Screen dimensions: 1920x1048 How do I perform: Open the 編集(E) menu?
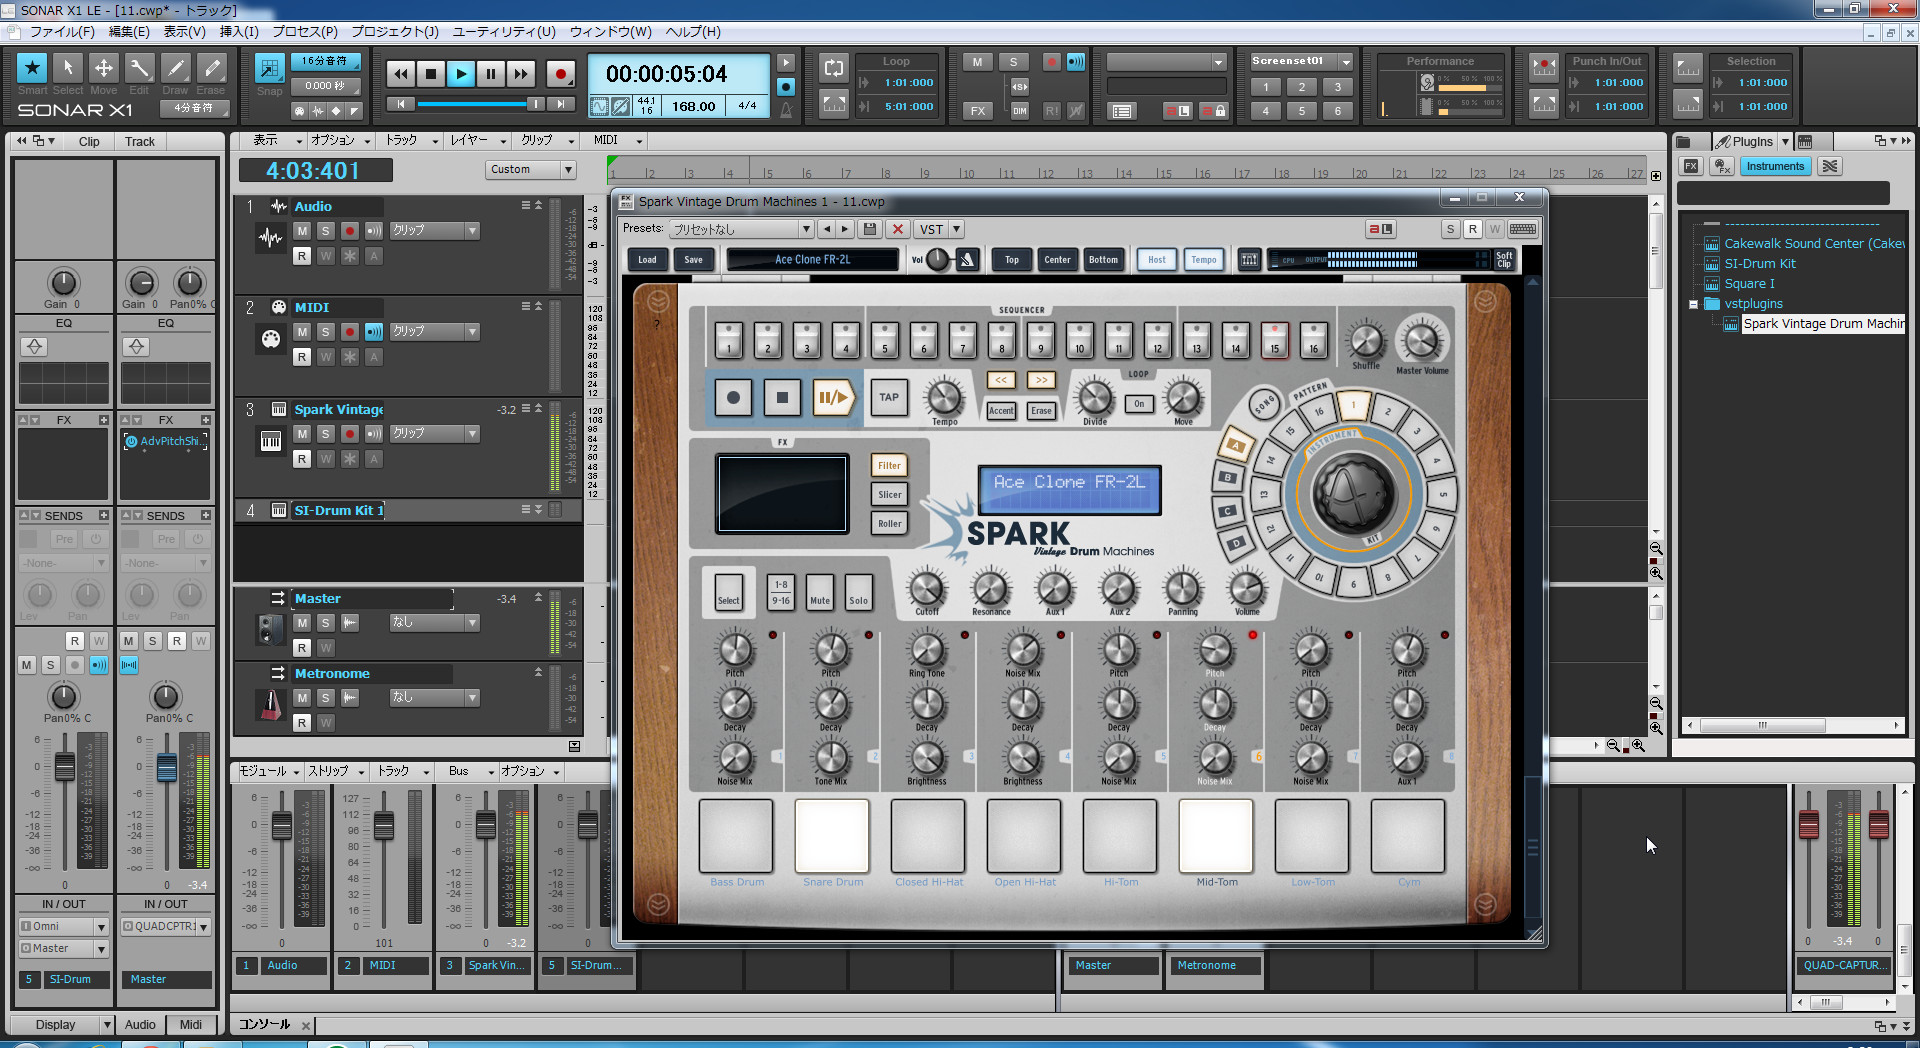[129, 32]
